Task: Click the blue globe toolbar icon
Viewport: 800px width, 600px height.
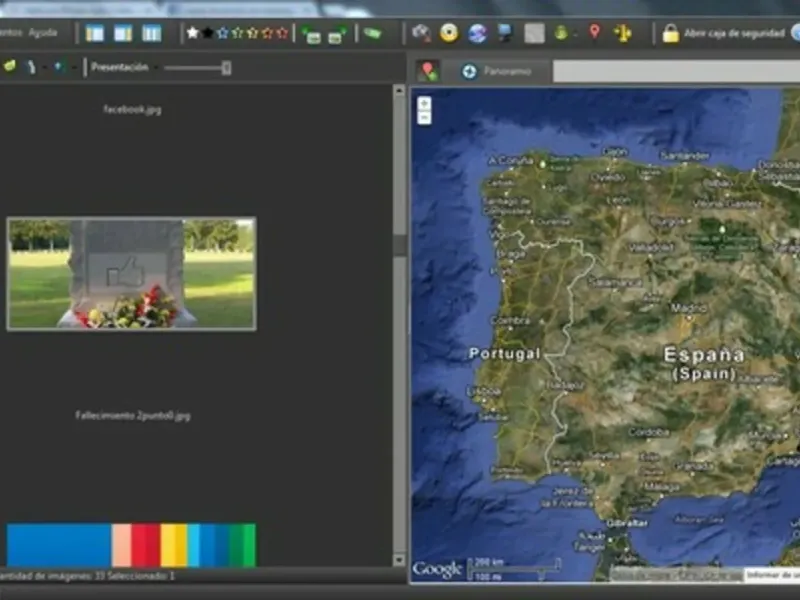Action: click(478, 34)
